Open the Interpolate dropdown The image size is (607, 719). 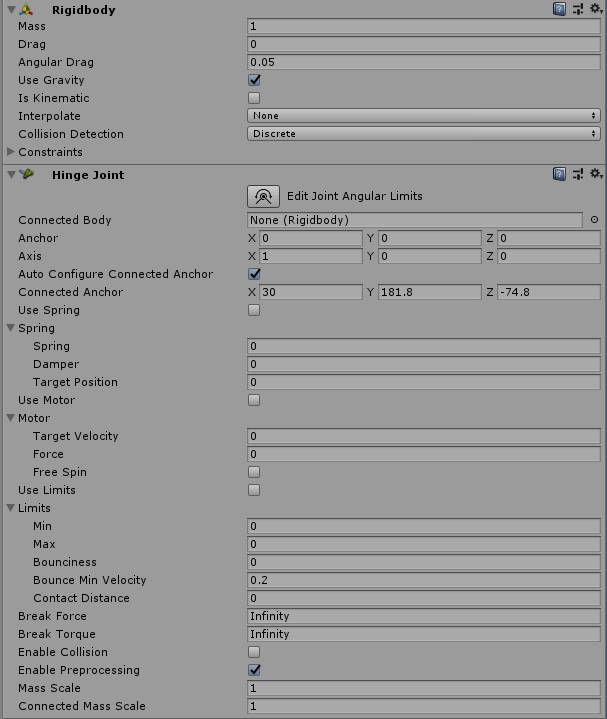point(424,116)
